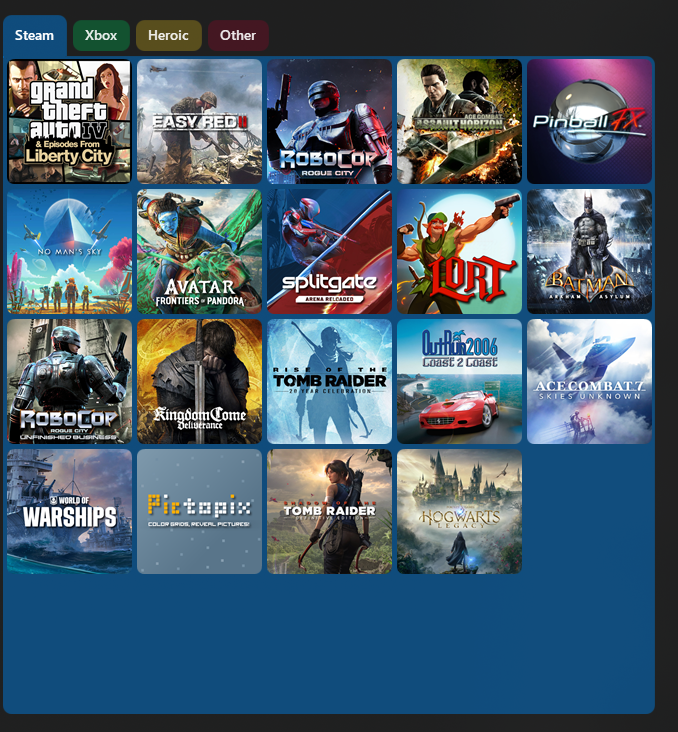Select World of Warships tile

tap(70, 512)
